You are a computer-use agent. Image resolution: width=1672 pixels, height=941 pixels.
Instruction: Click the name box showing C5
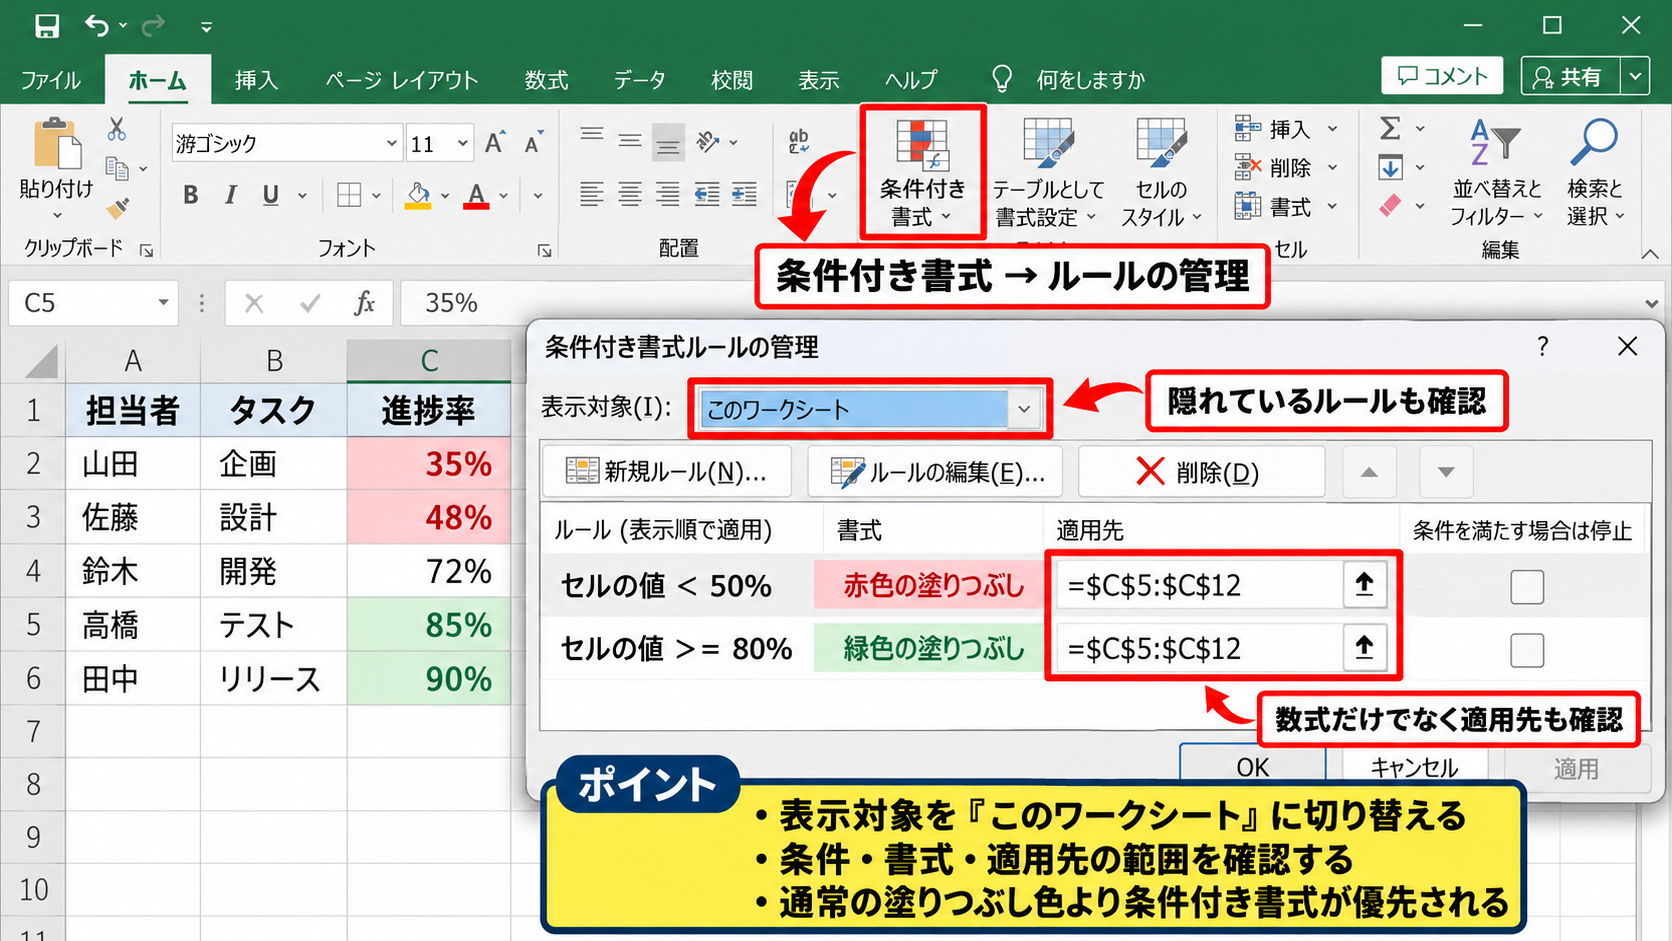click(92, 303)
